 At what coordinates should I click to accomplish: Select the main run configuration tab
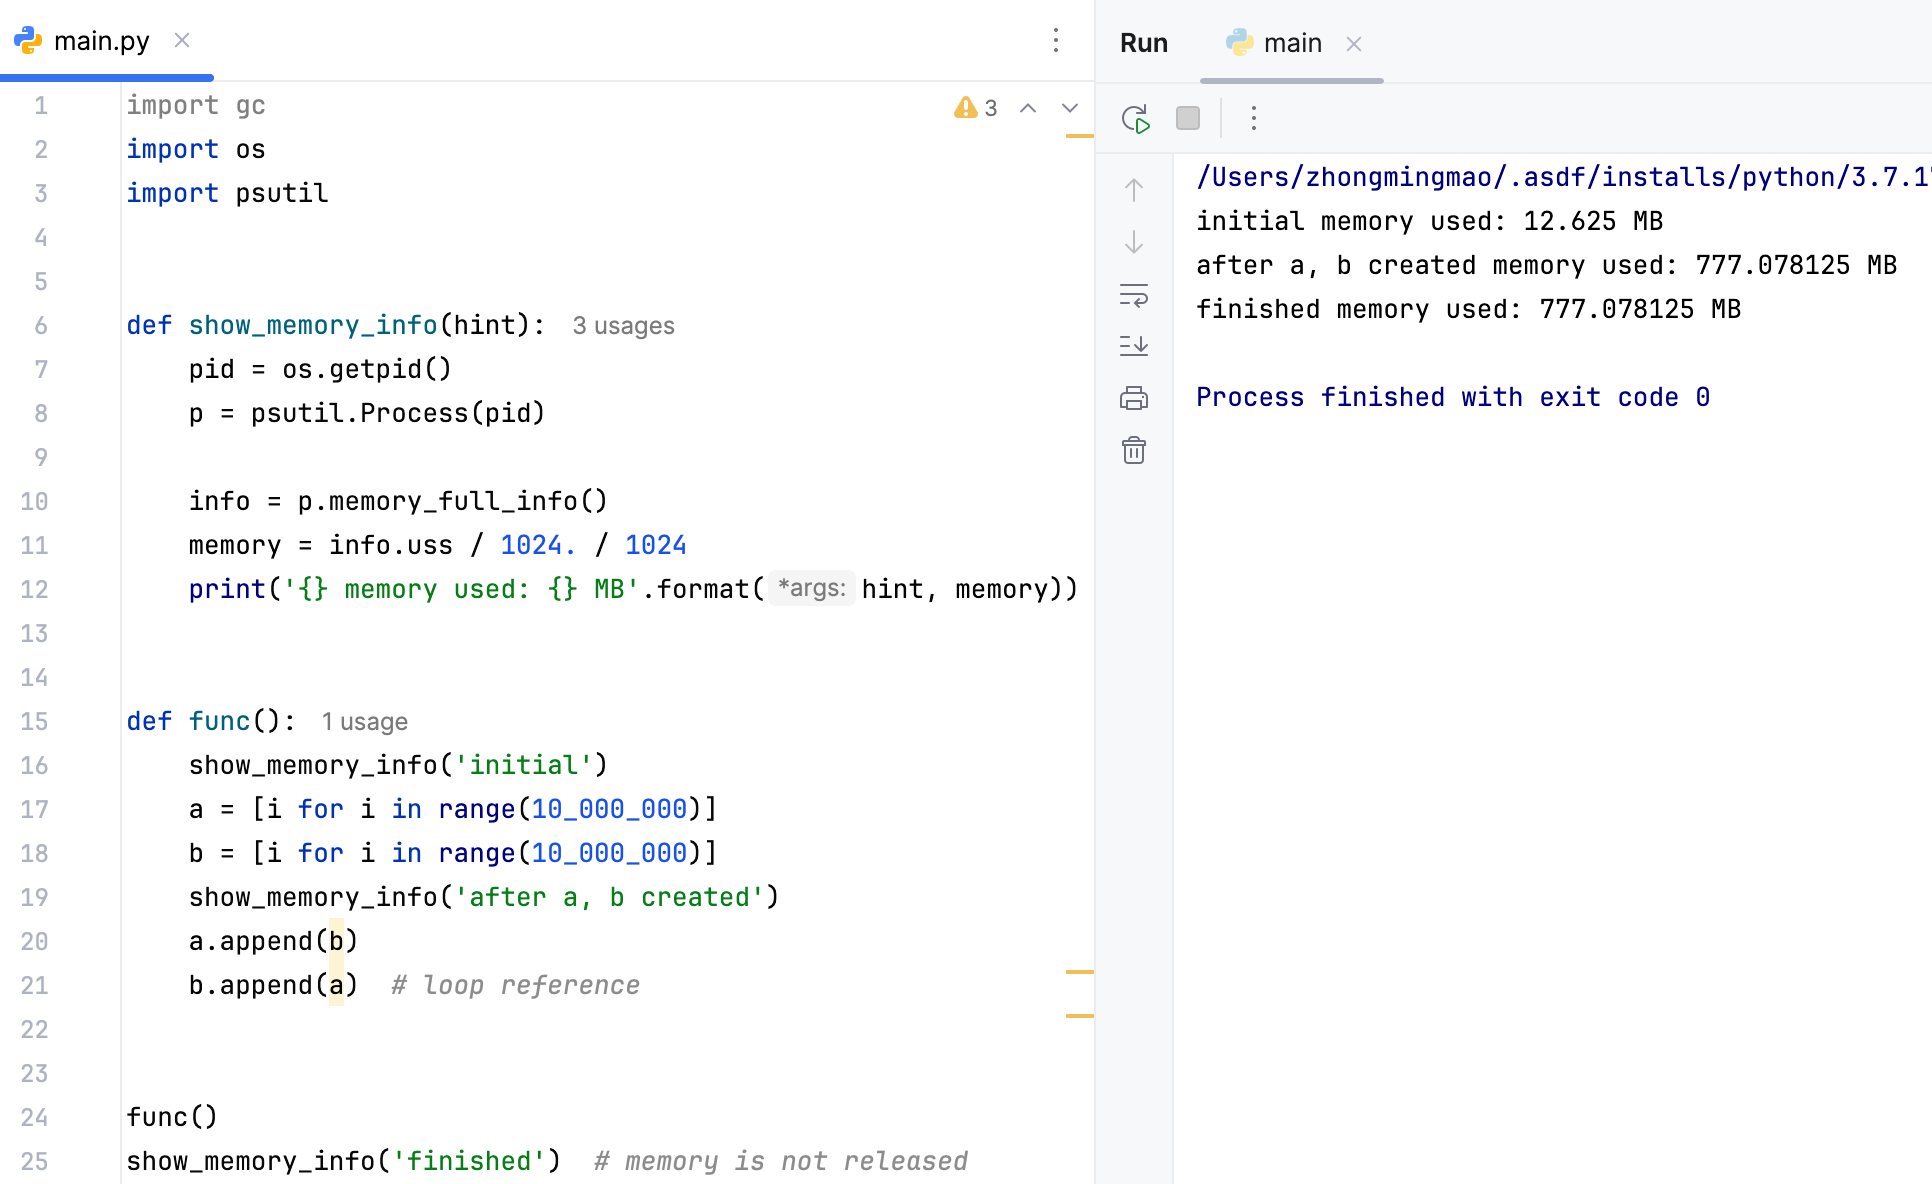point(1291,43)
